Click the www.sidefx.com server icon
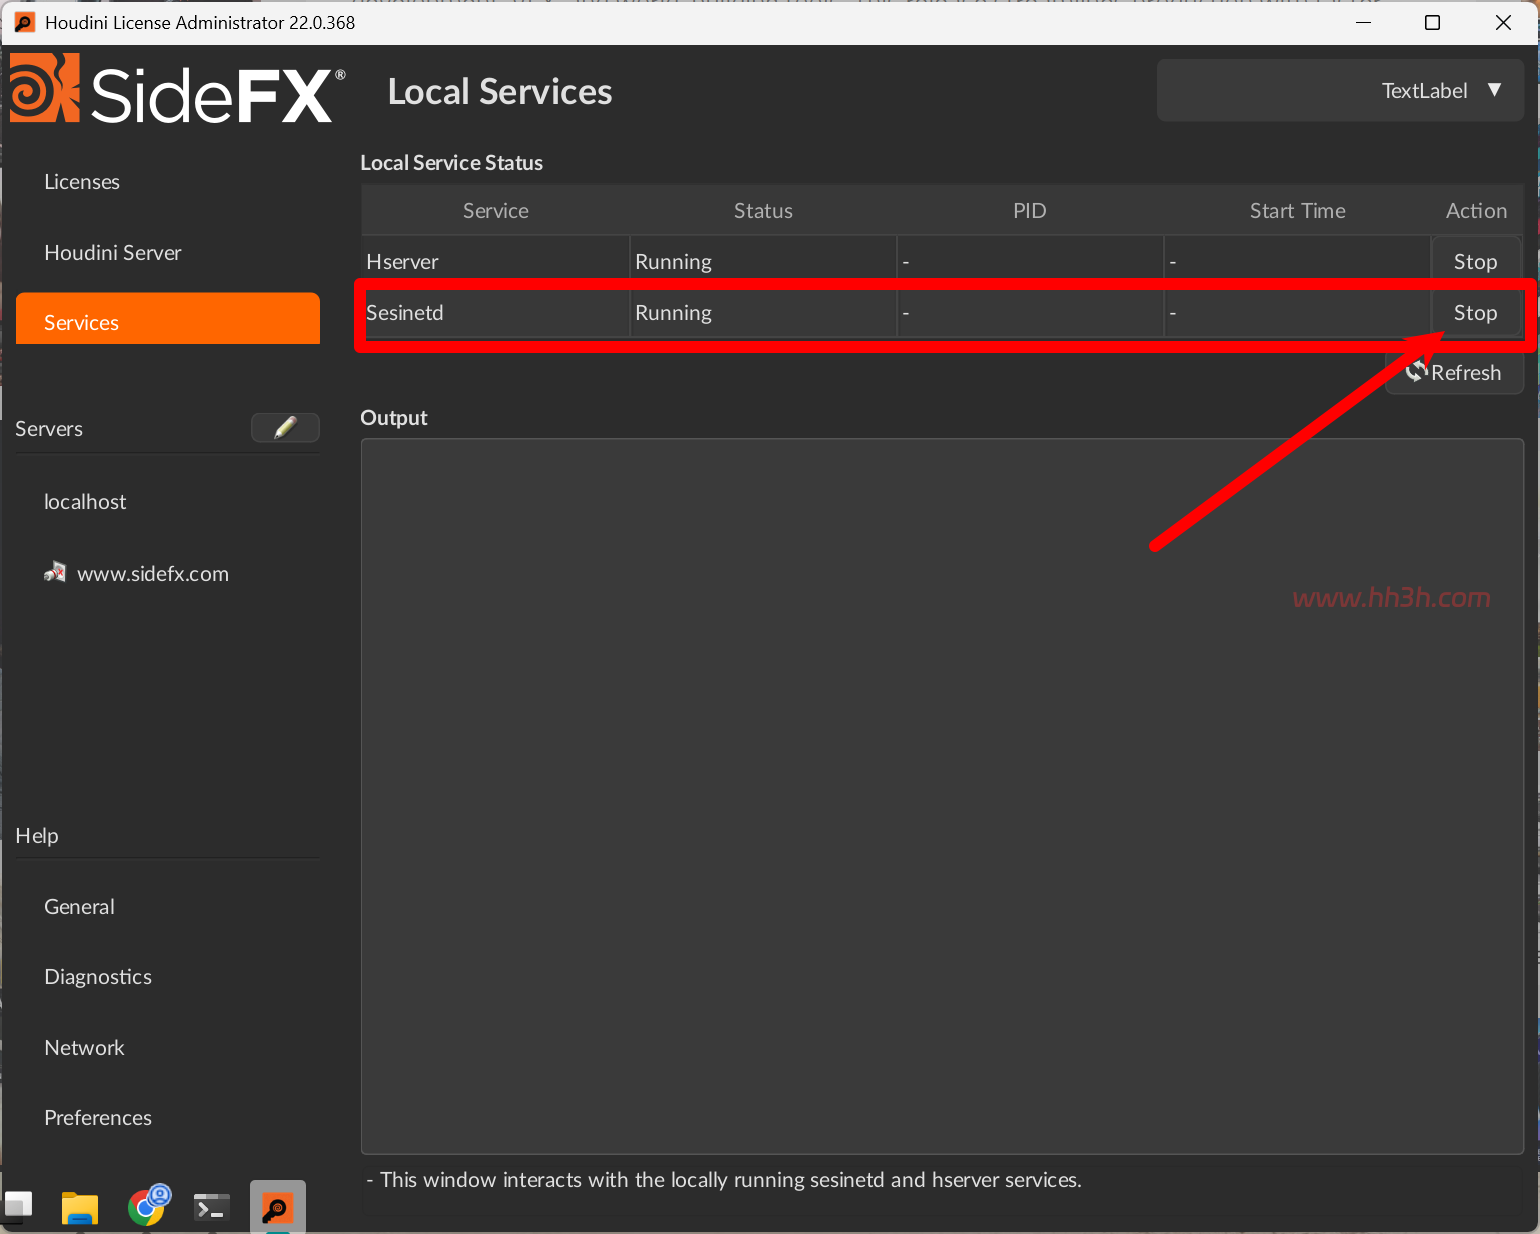Image resolution: width=1540 pixels, height=1234 pixels. coord(55,573)
